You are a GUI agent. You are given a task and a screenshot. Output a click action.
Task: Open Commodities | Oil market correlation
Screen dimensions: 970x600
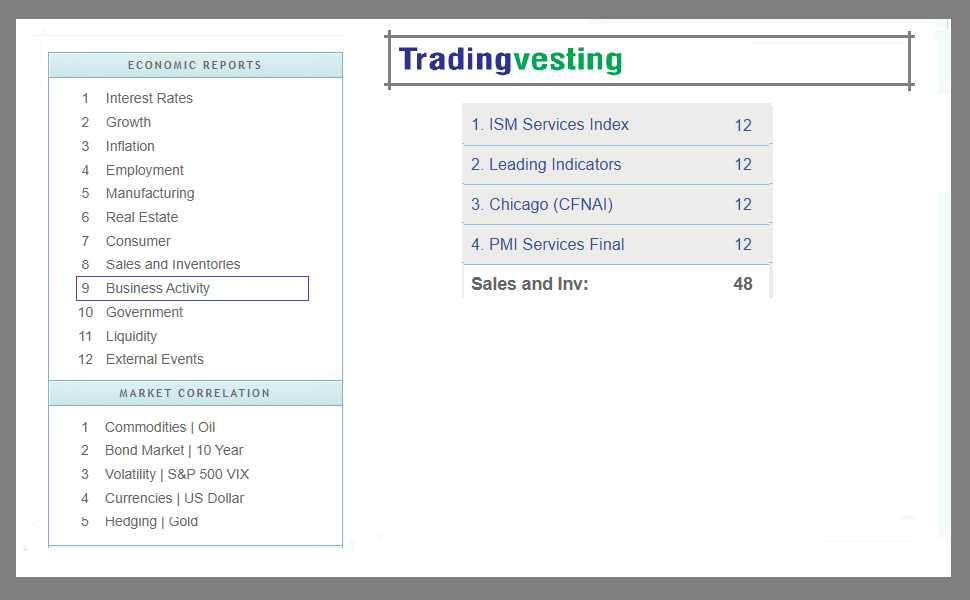pos(160,427)
